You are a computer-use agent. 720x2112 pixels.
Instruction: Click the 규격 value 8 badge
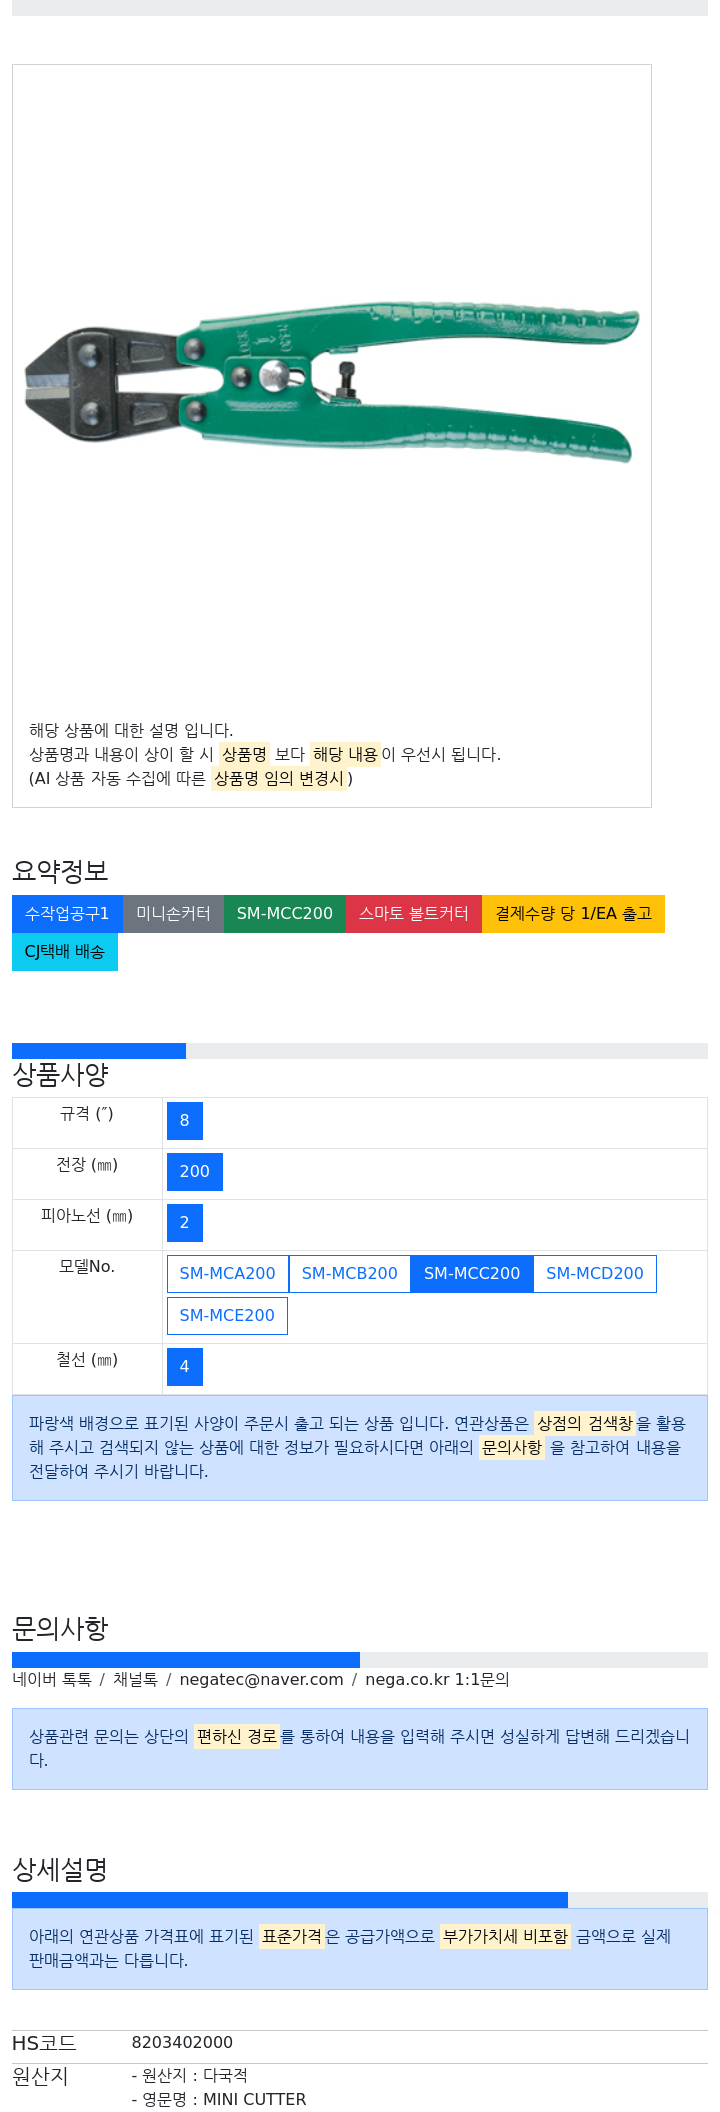[184, 1121]
